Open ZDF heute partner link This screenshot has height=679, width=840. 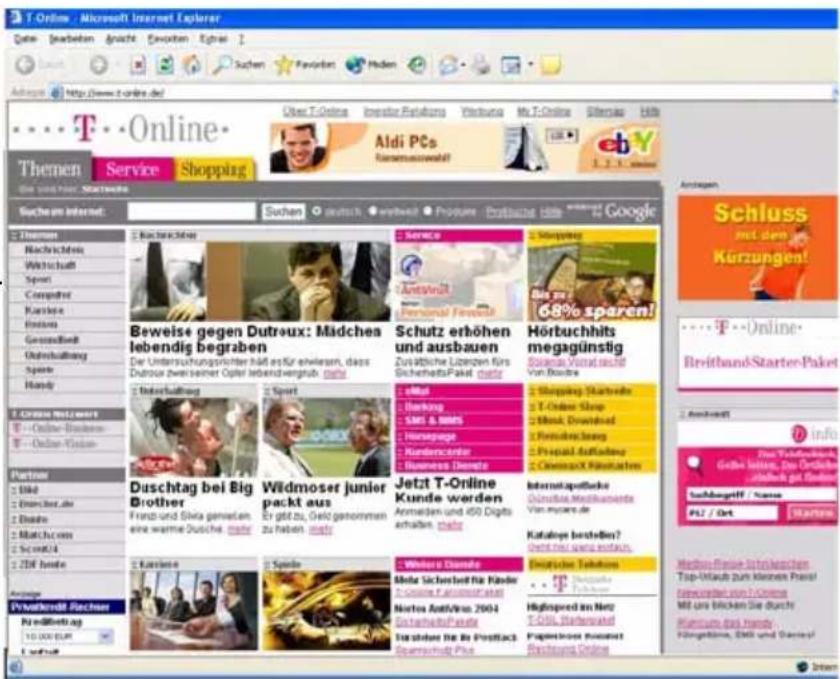pos(42,564)
